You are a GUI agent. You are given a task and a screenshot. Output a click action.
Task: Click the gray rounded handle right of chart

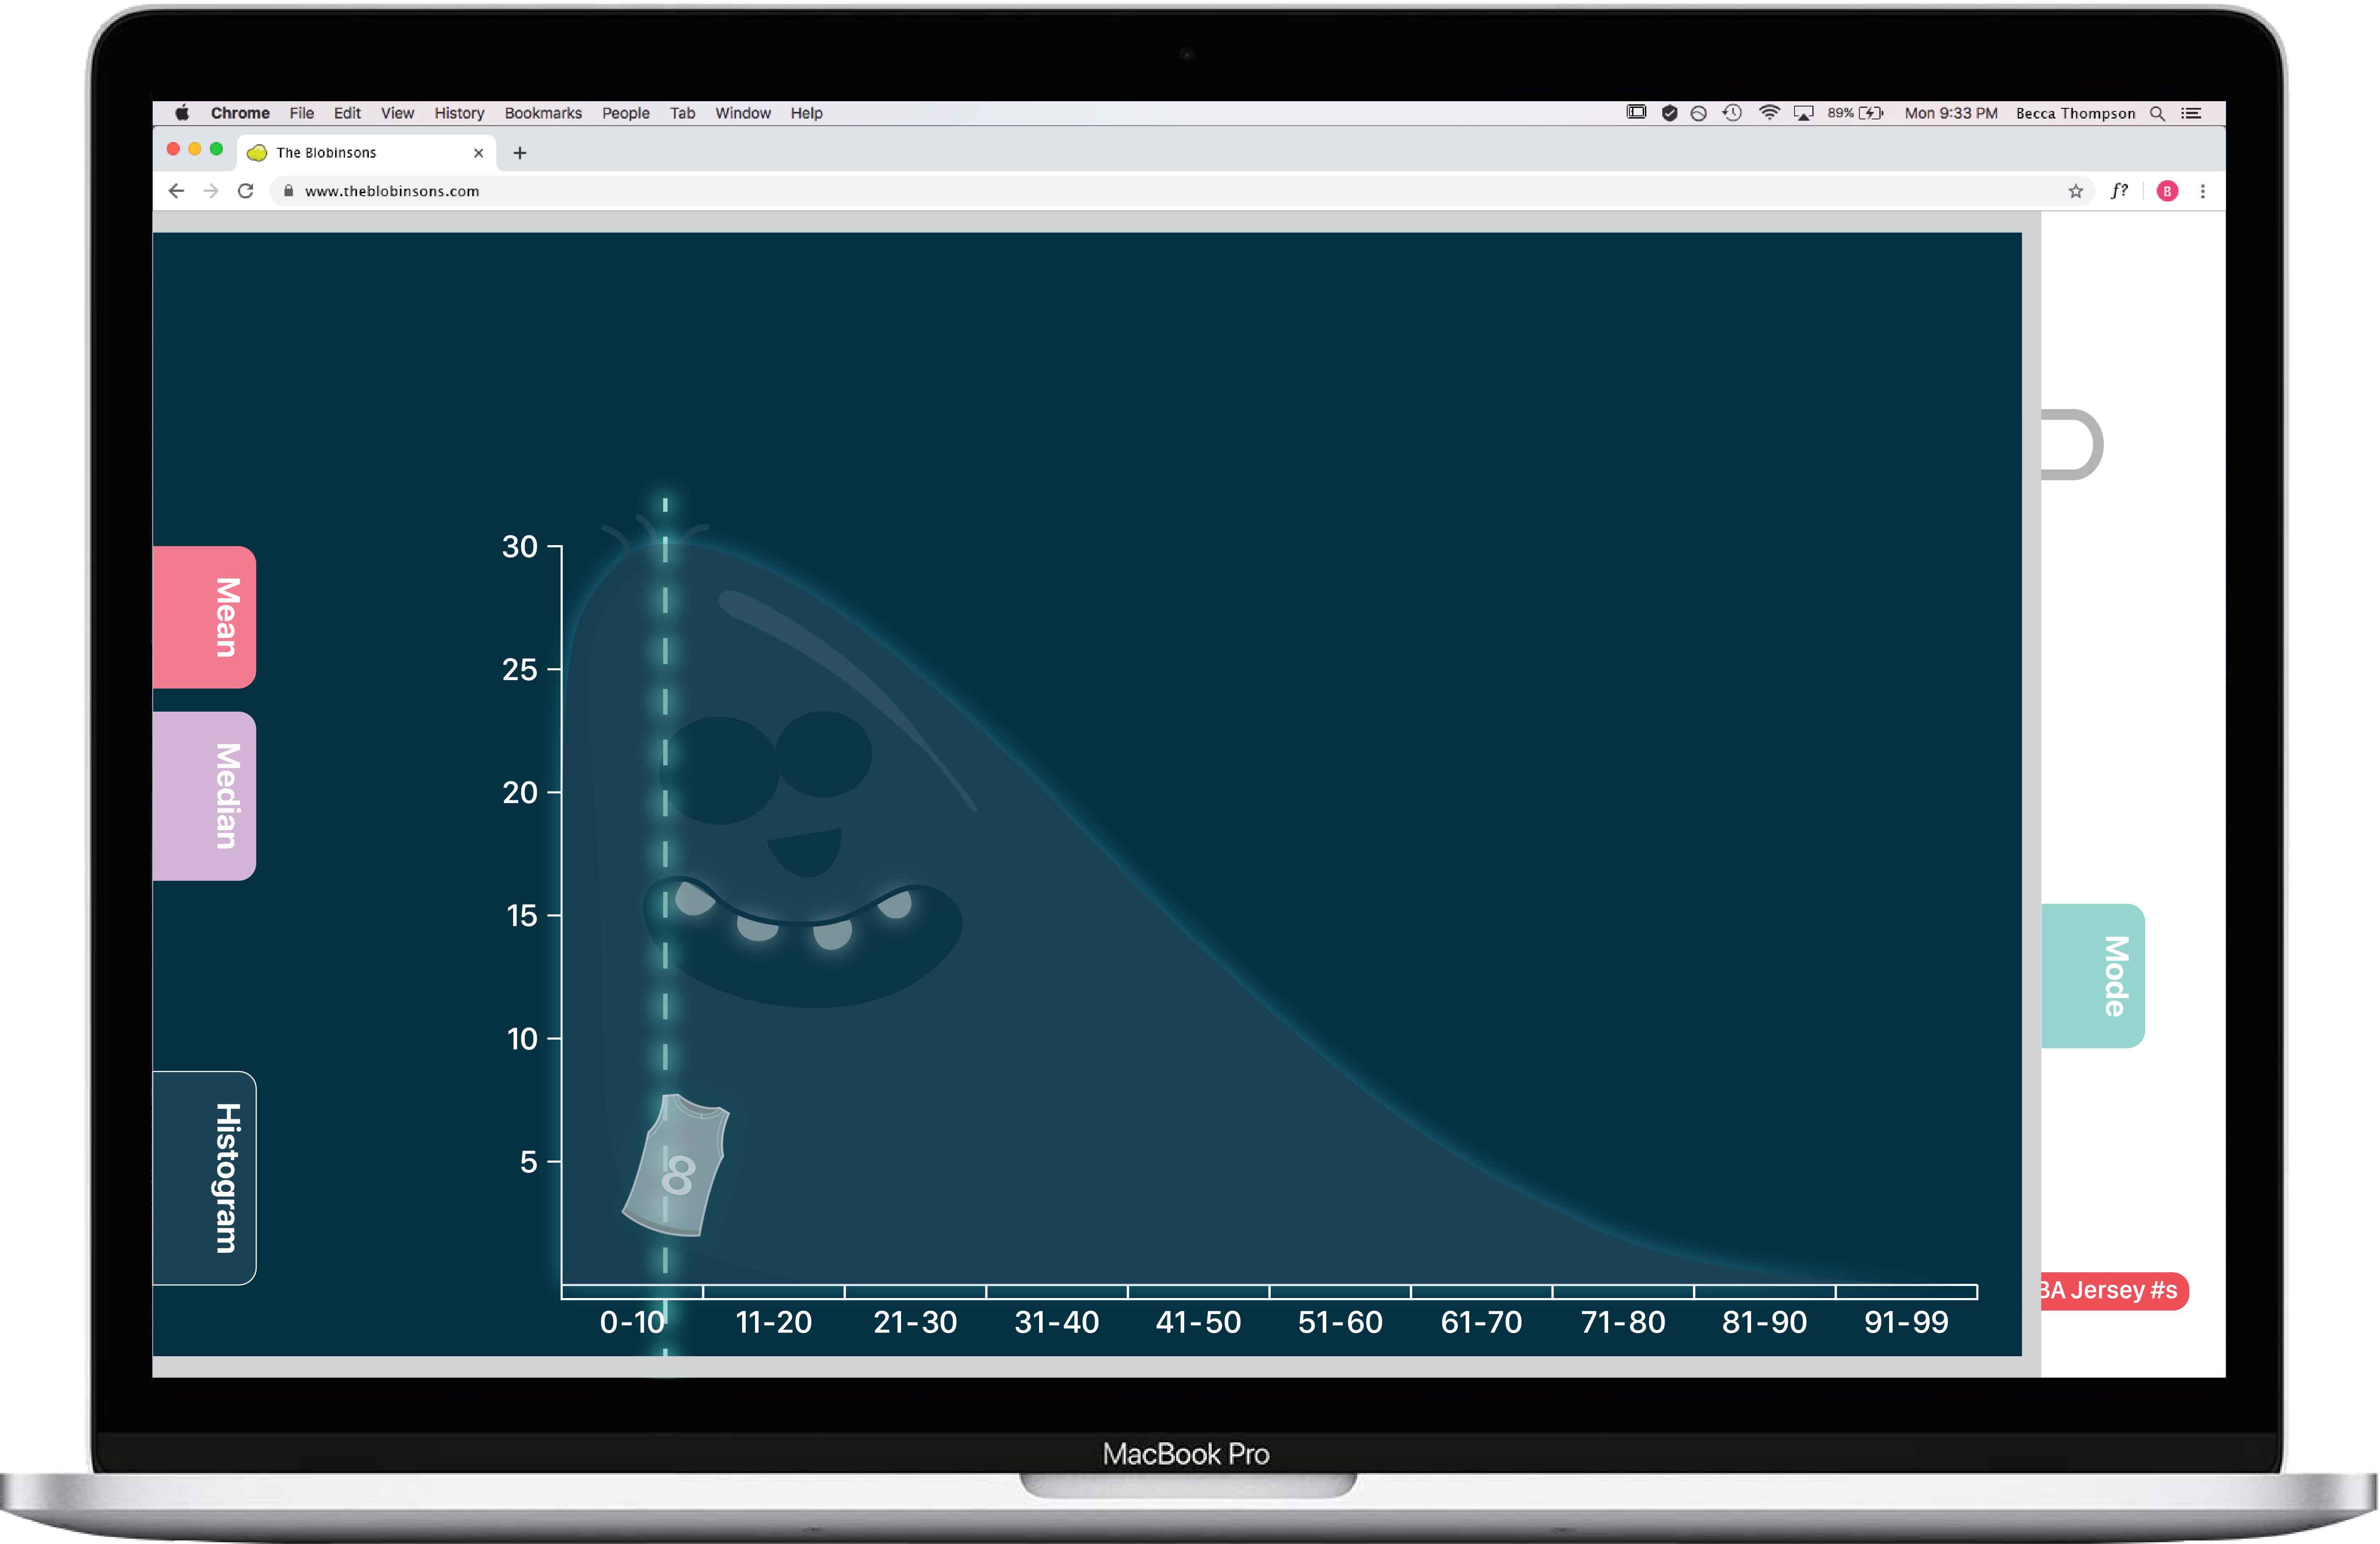point(2071,444)
